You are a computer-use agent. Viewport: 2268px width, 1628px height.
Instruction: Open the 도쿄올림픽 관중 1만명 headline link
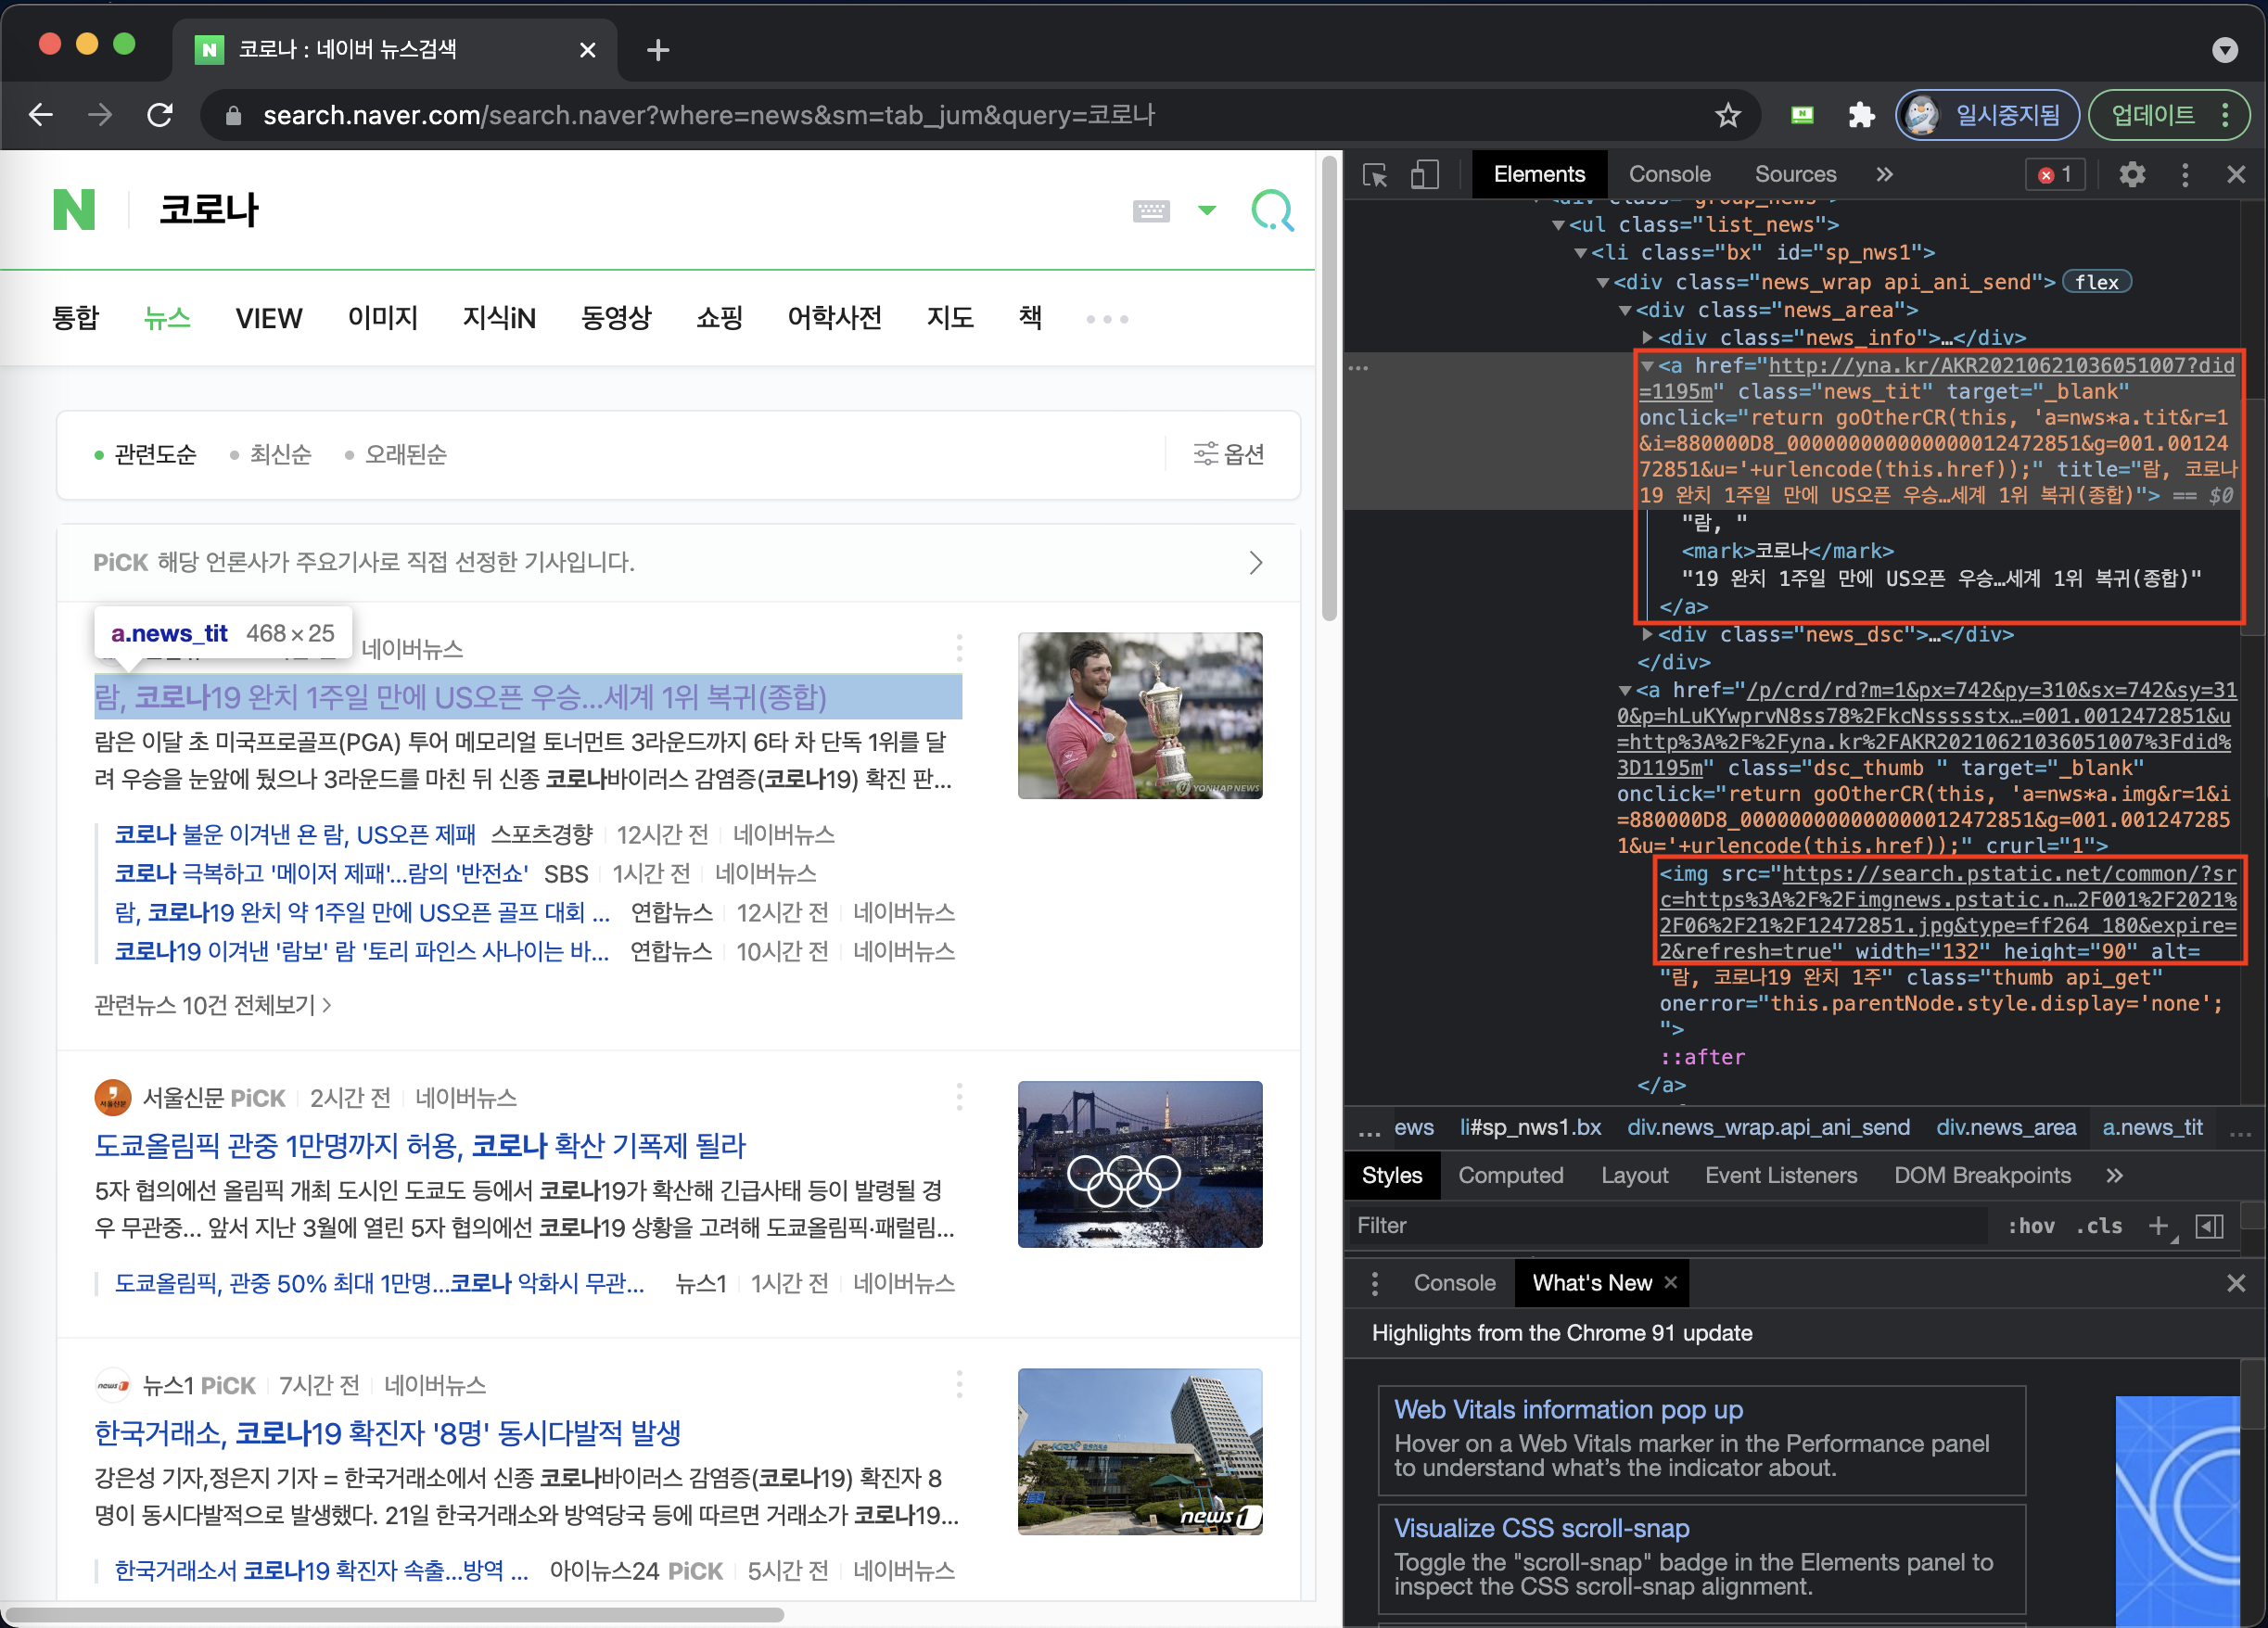[x=420, y=1146]
